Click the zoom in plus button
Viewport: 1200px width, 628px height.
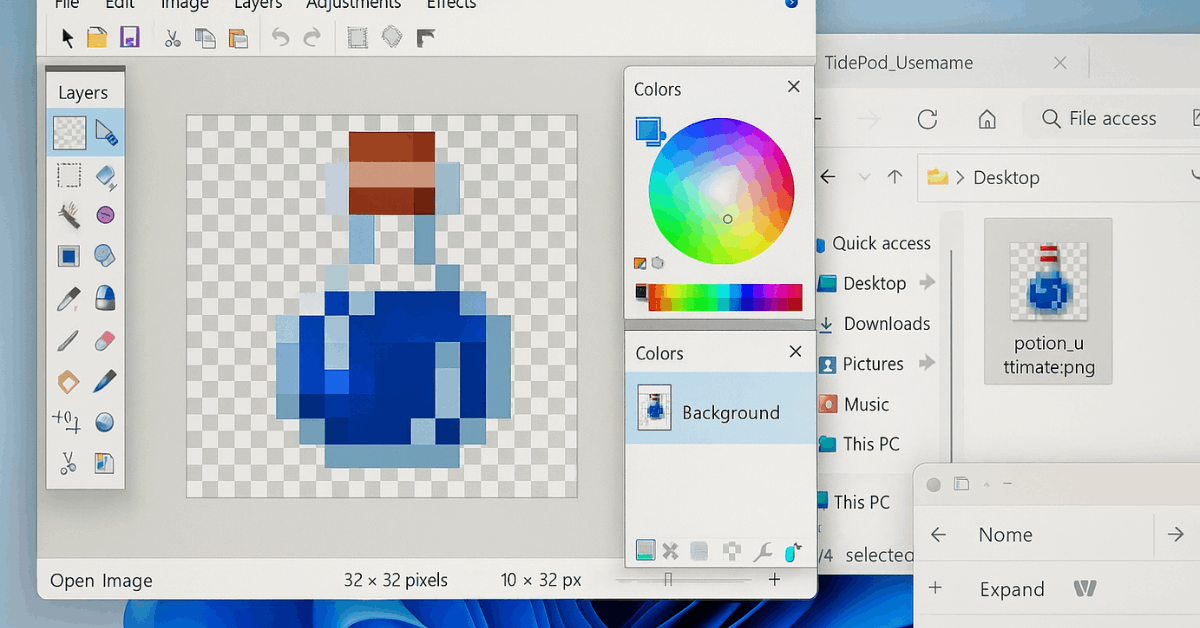point(774,579)
